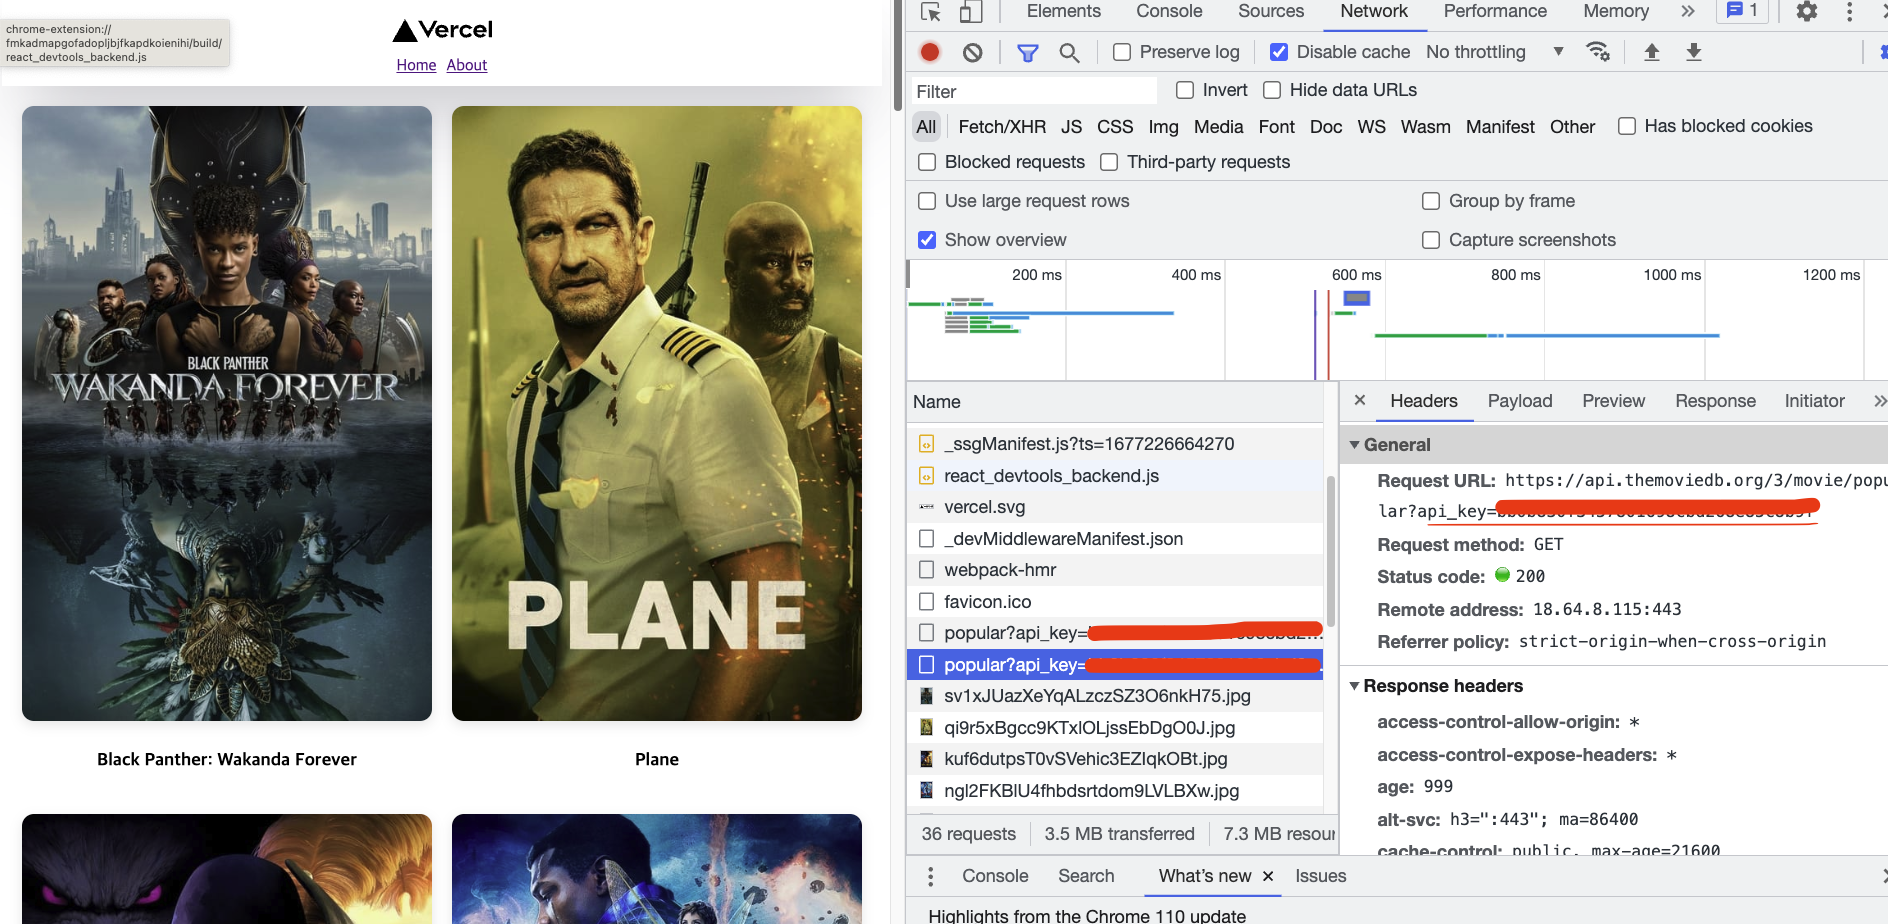Image resolution: width=1888 pixels, height=924 pixels.
Task: Open the Issues tab in the drawer
Action: click(x=1320, y=876)
